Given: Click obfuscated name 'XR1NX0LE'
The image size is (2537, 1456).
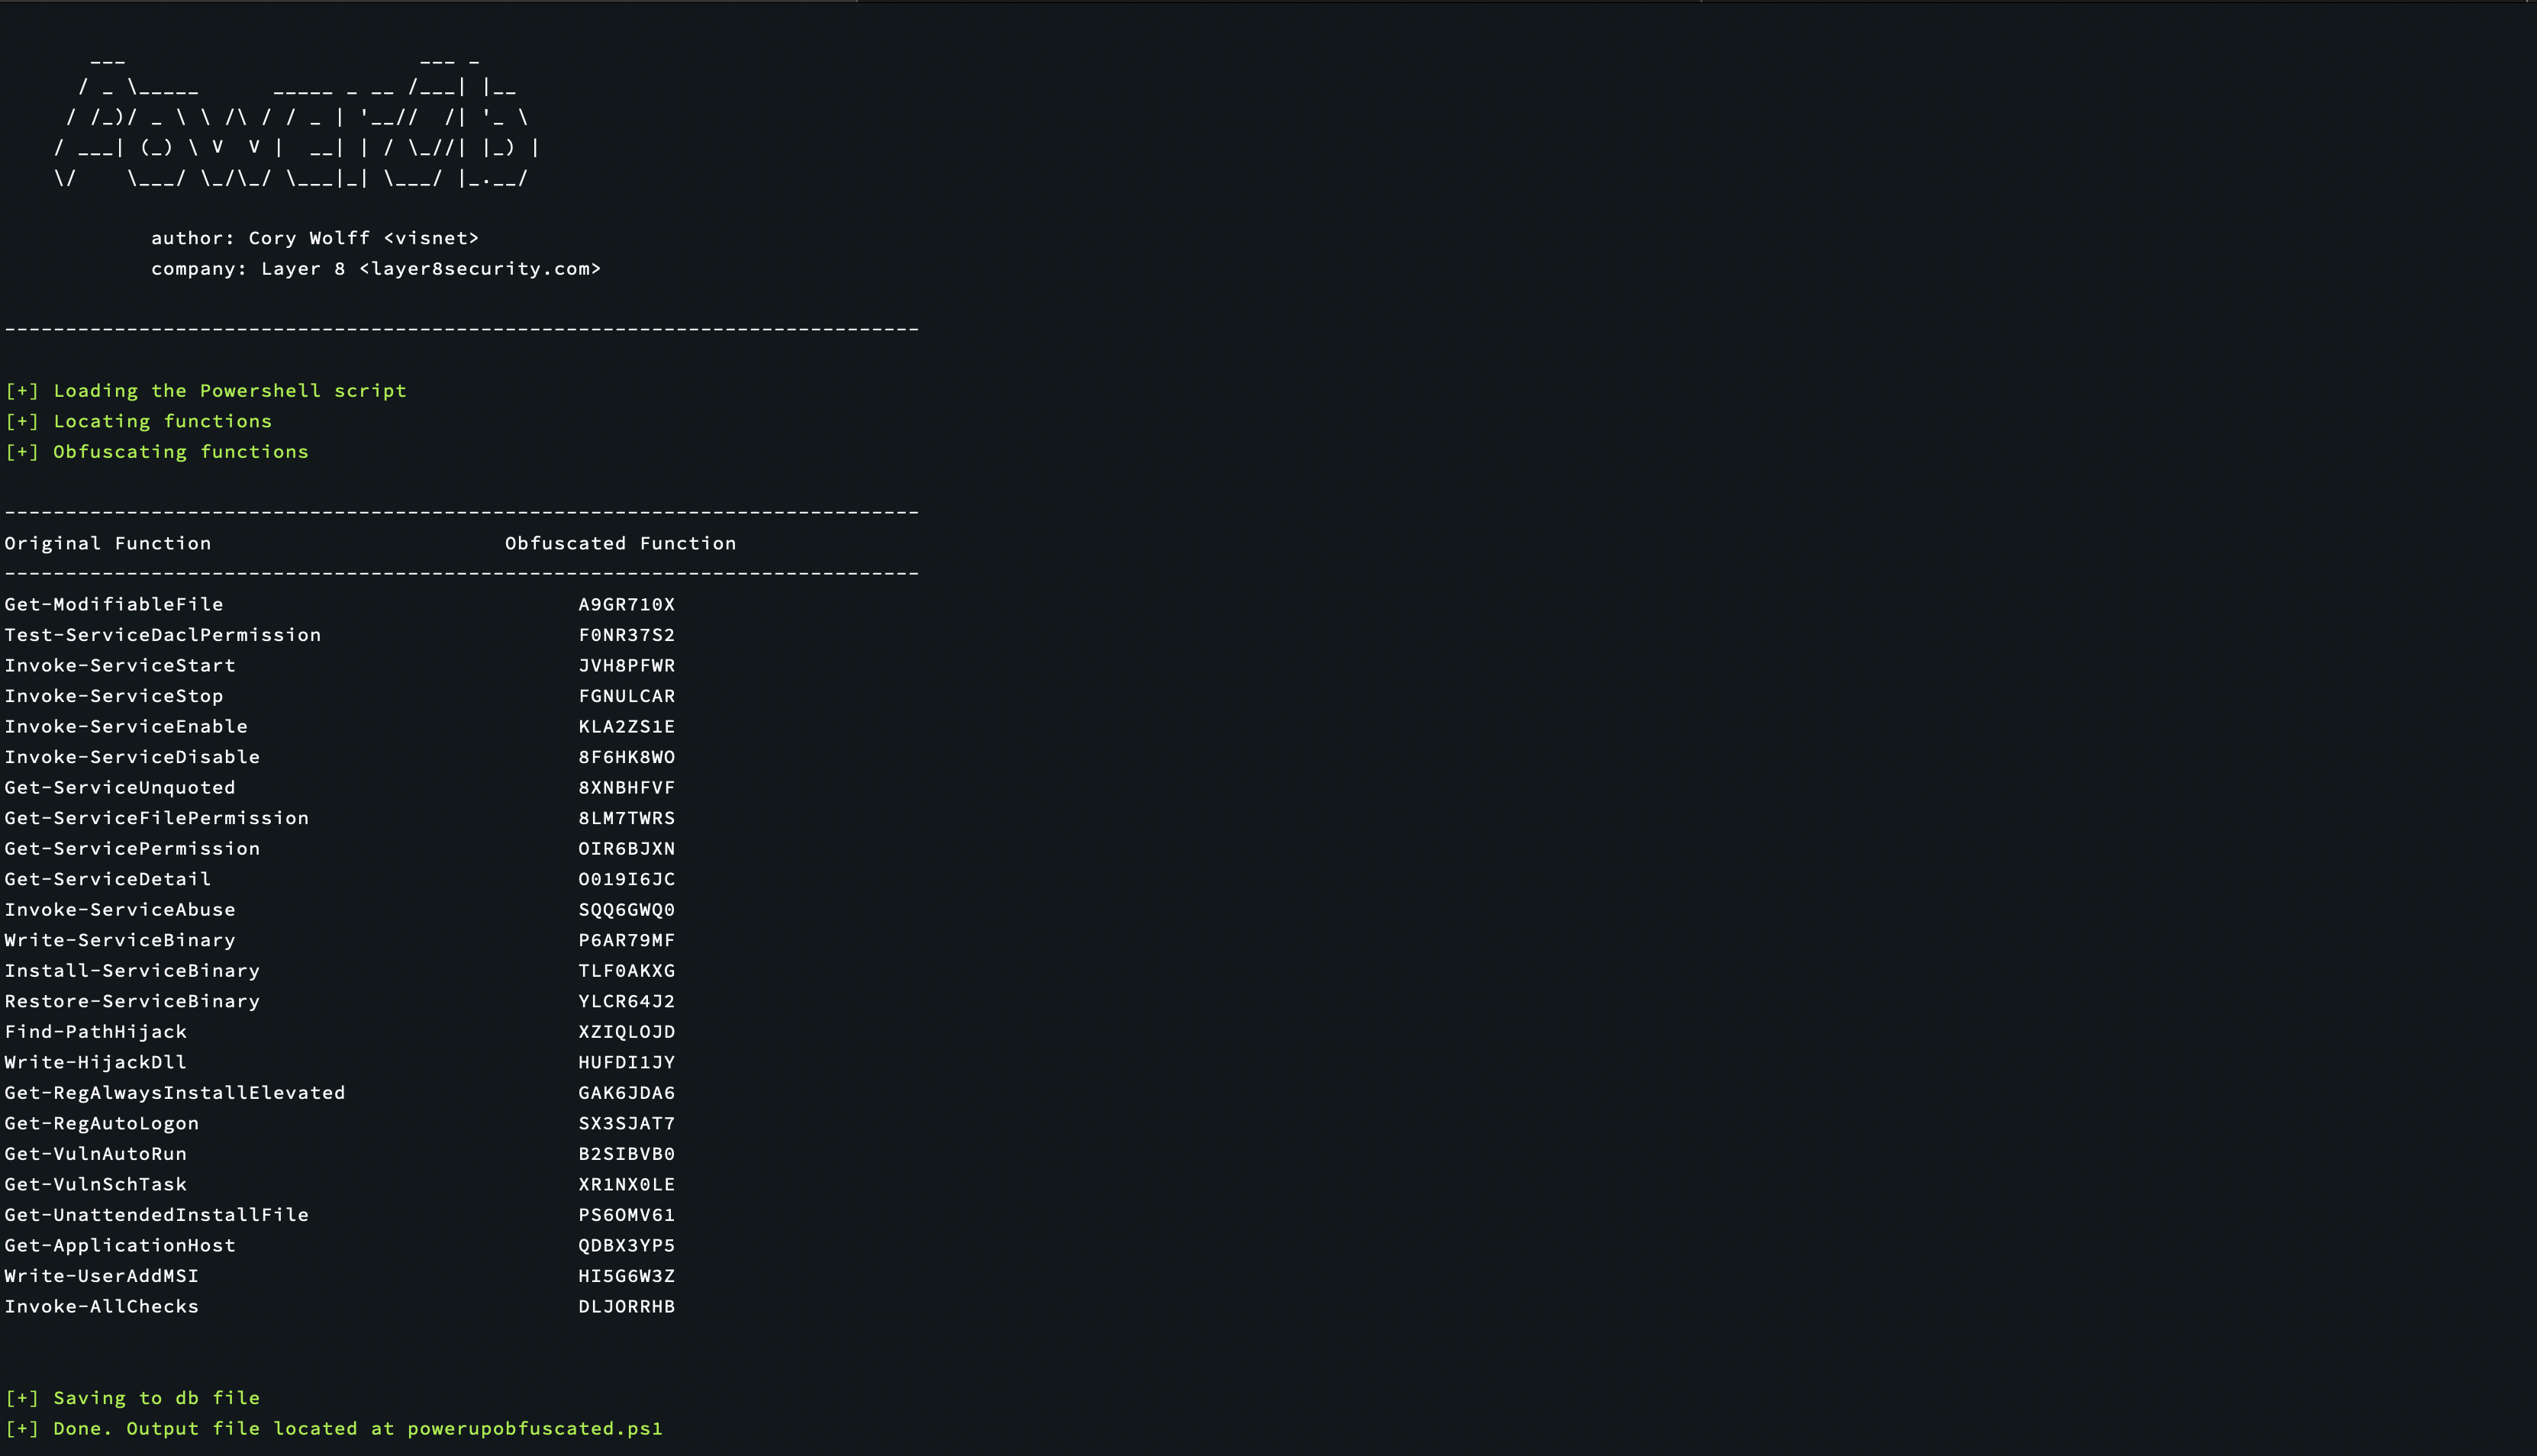Looking at the screenshot, I should [x=627, y=1184].
